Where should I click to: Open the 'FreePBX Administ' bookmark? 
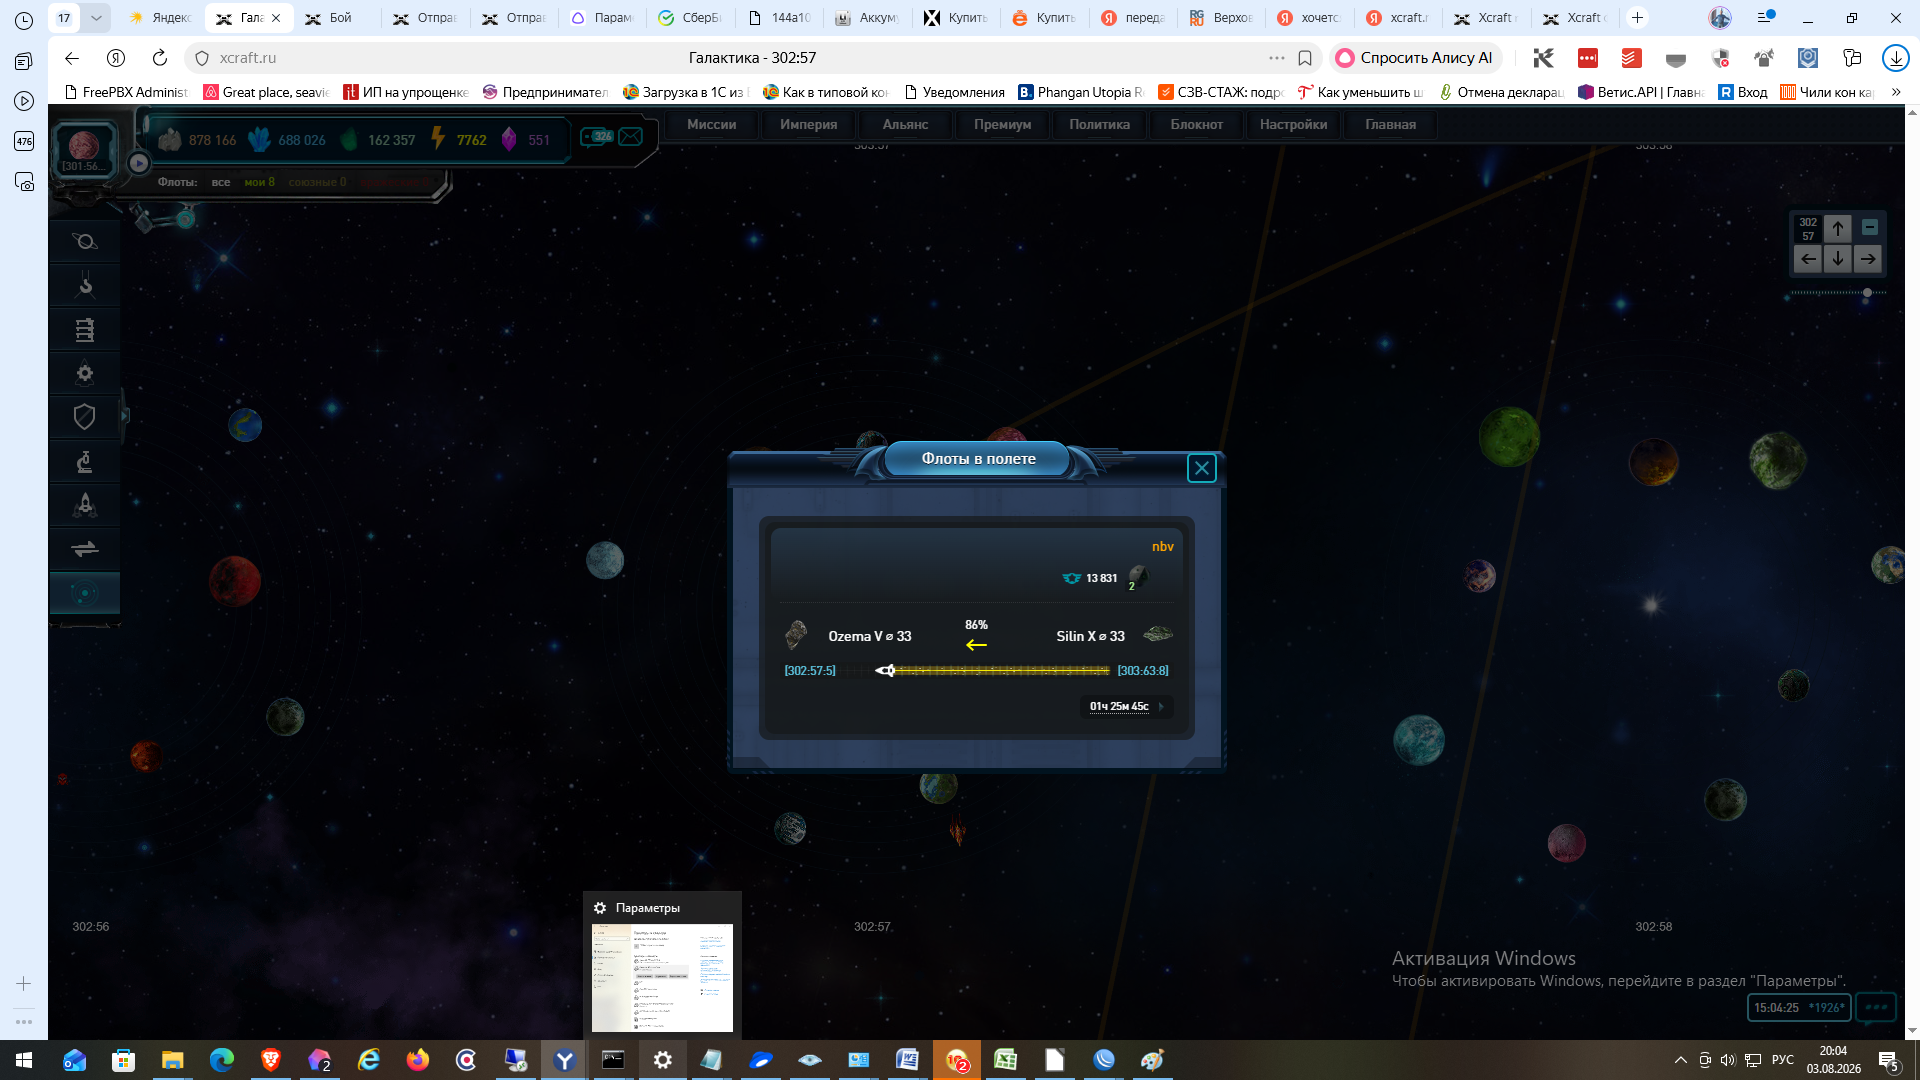pyautogui.click(x=126, y=92)
